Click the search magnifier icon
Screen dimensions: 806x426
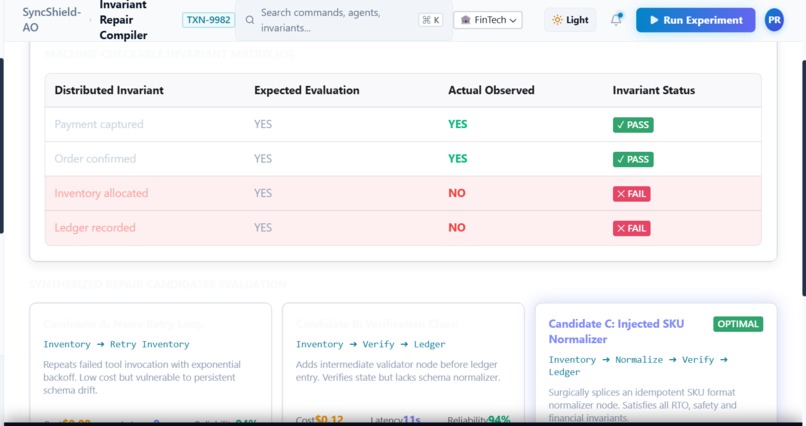click(250, 20)
